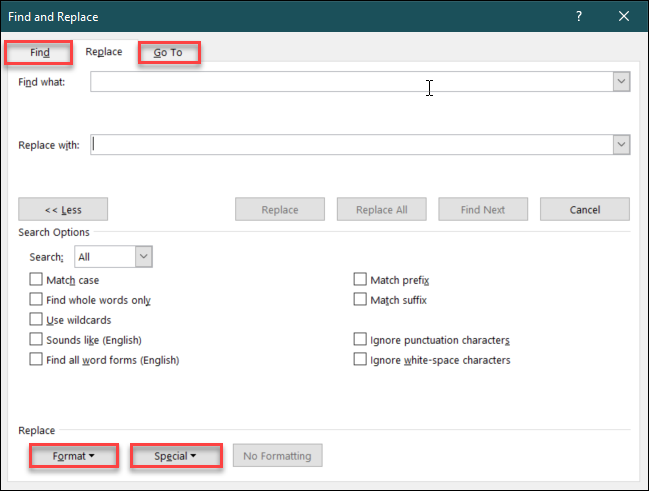The height and width of the screenshot is (491, 649).
Task: Tick Ignore punctuation characters
Action: [360, 339]
